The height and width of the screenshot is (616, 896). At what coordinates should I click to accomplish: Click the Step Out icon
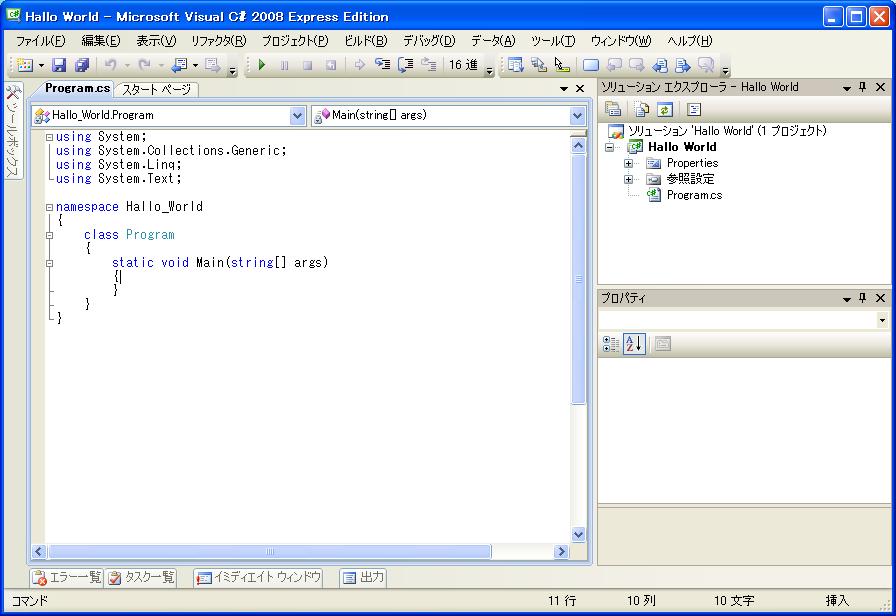[x=429, y=65]
